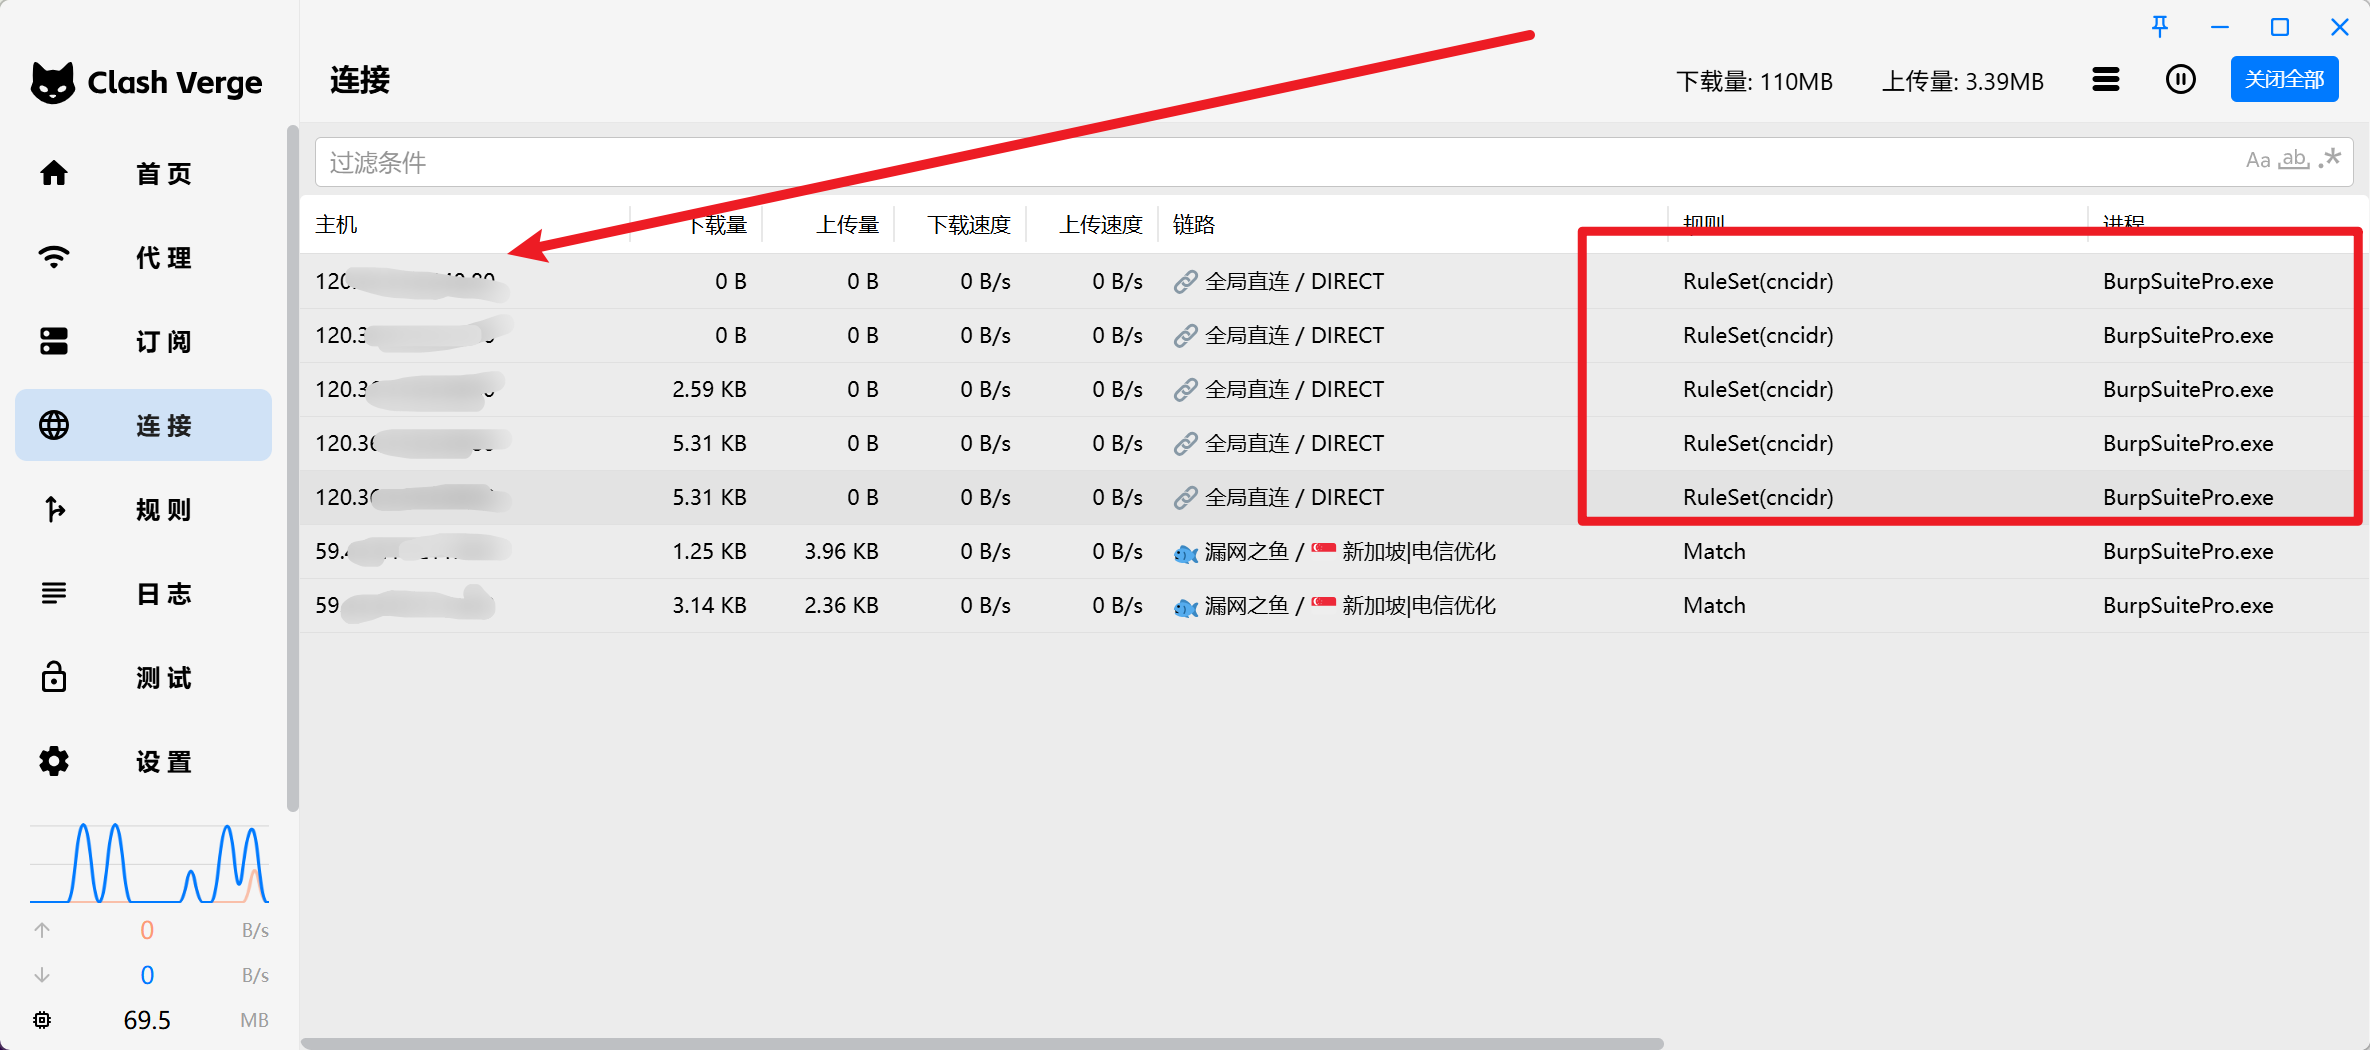The image size is (2370, 1050).
Task: Click the Clash Verge cat logo
Action: point(53,82)
